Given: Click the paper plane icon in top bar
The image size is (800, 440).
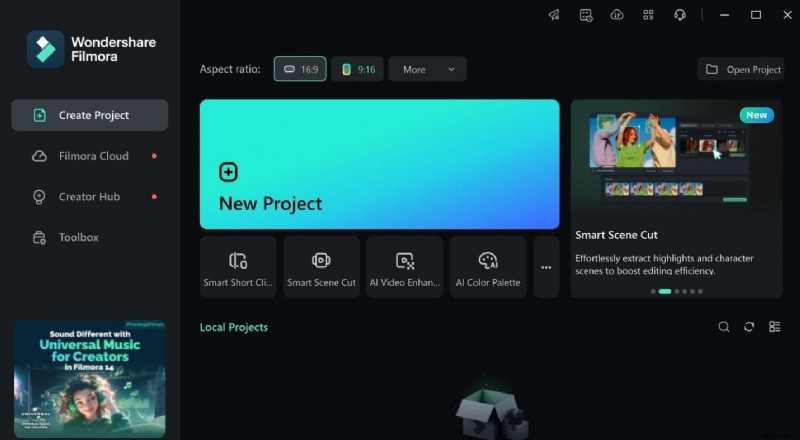Looking at the screenshot, I should click(554, 15).
